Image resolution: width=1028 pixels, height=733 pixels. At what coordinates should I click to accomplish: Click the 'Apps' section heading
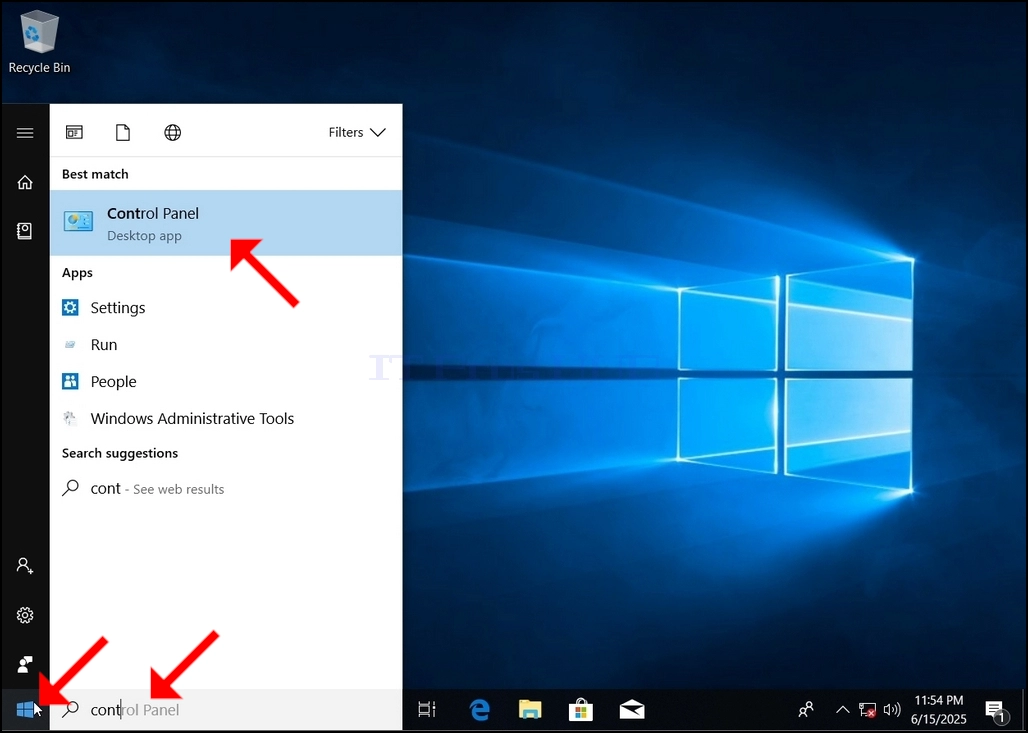(x=77, y=273)
